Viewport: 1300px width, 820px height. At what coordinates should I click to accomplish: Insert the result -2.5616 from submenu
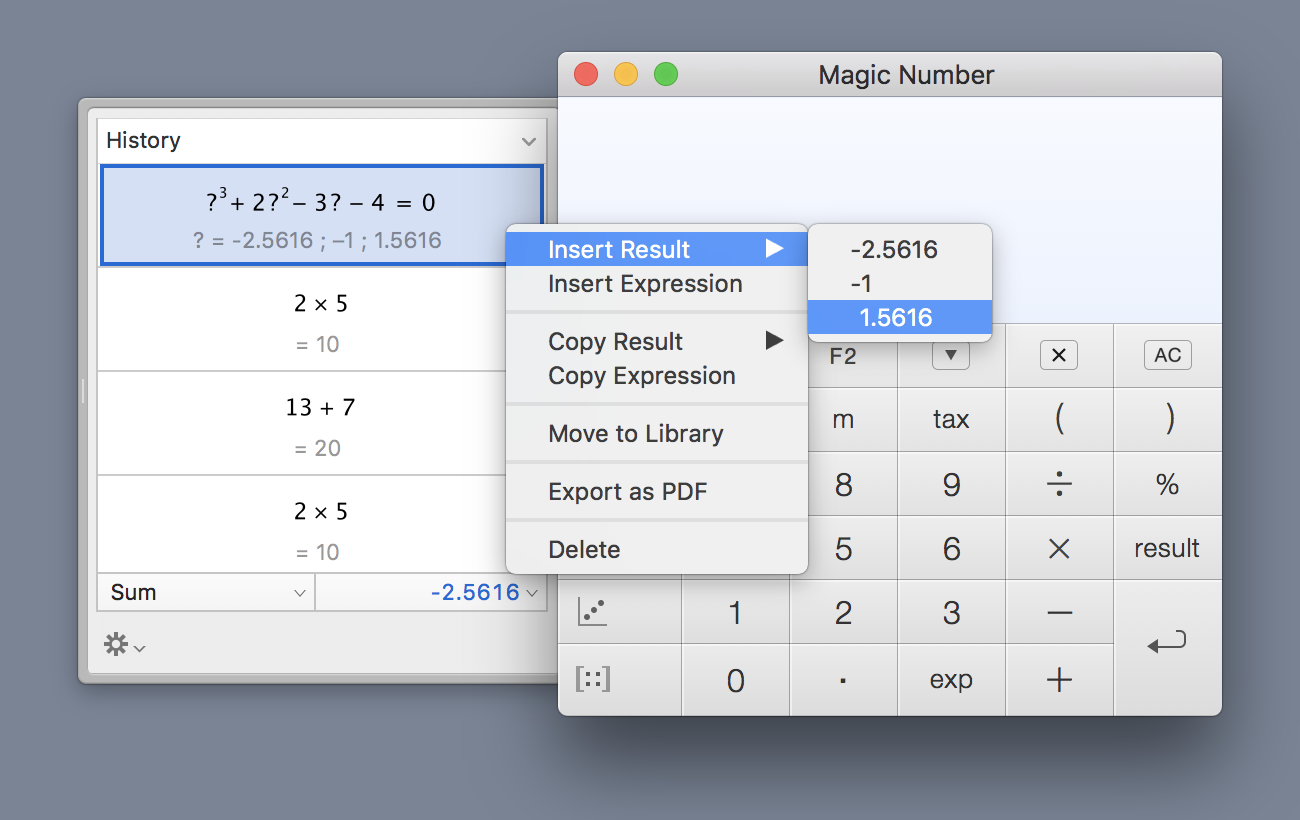tap(900, 250)
